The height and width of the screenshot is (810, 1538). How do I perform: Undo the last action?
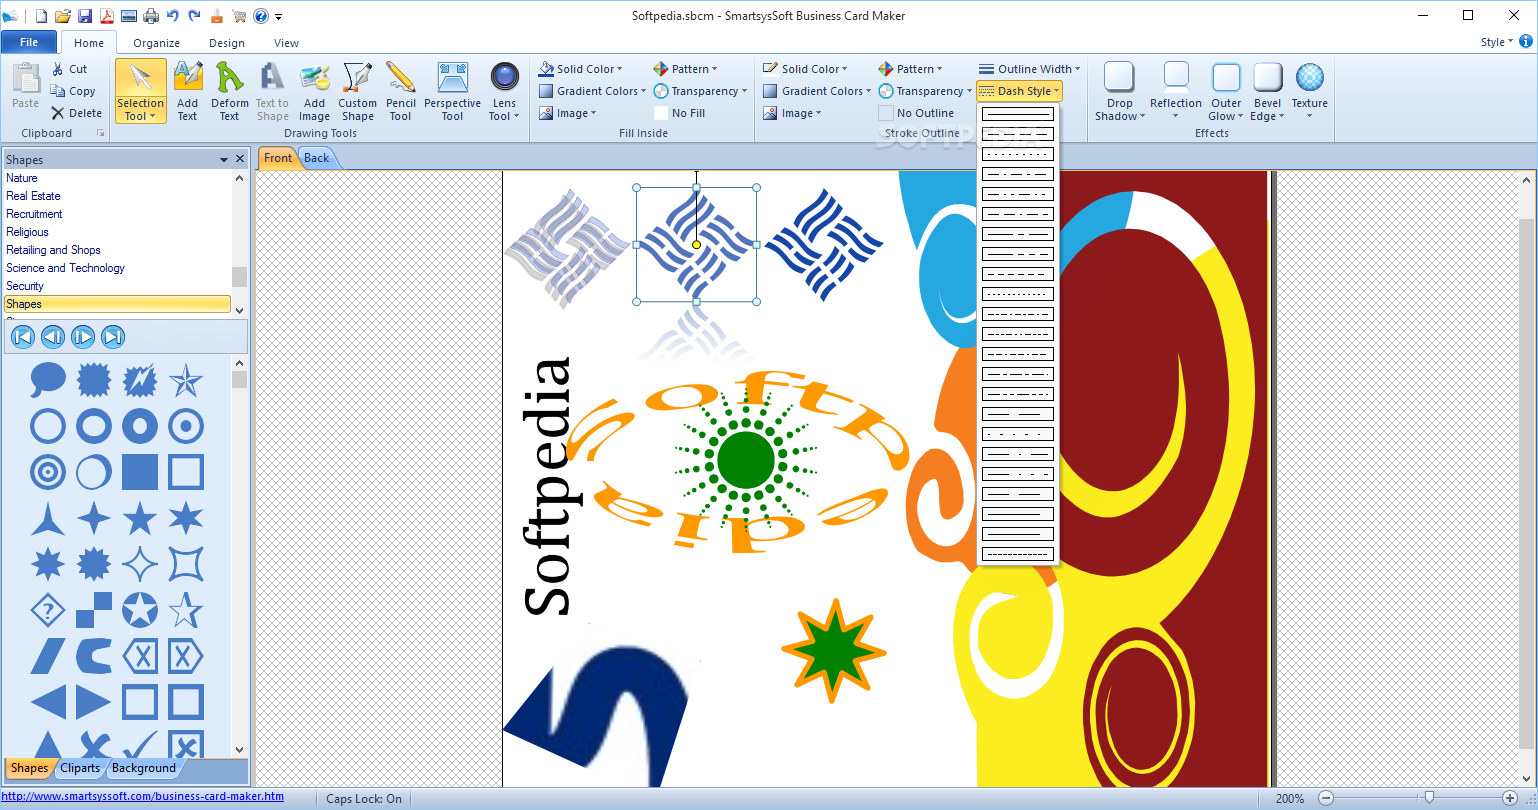tap(172, 15)
